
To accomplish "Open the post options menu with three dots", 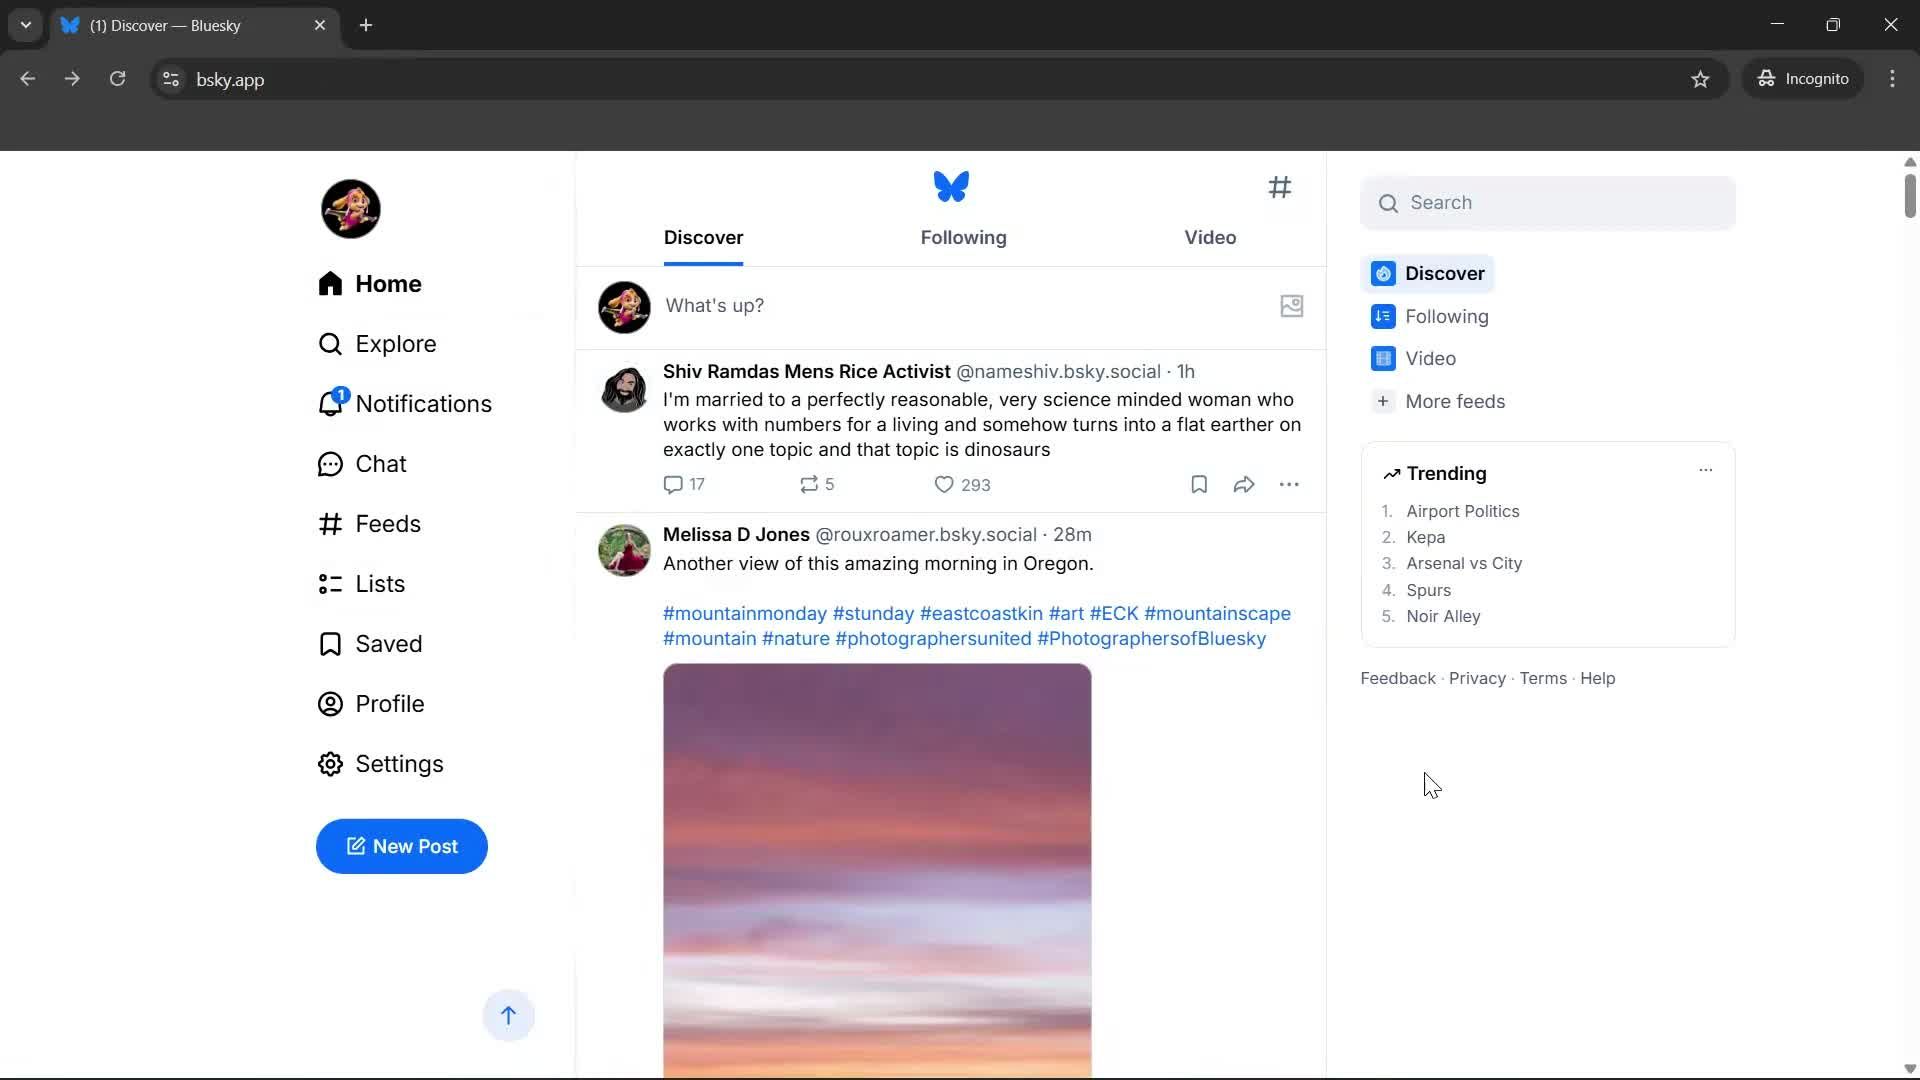I will coord(1290,484).
